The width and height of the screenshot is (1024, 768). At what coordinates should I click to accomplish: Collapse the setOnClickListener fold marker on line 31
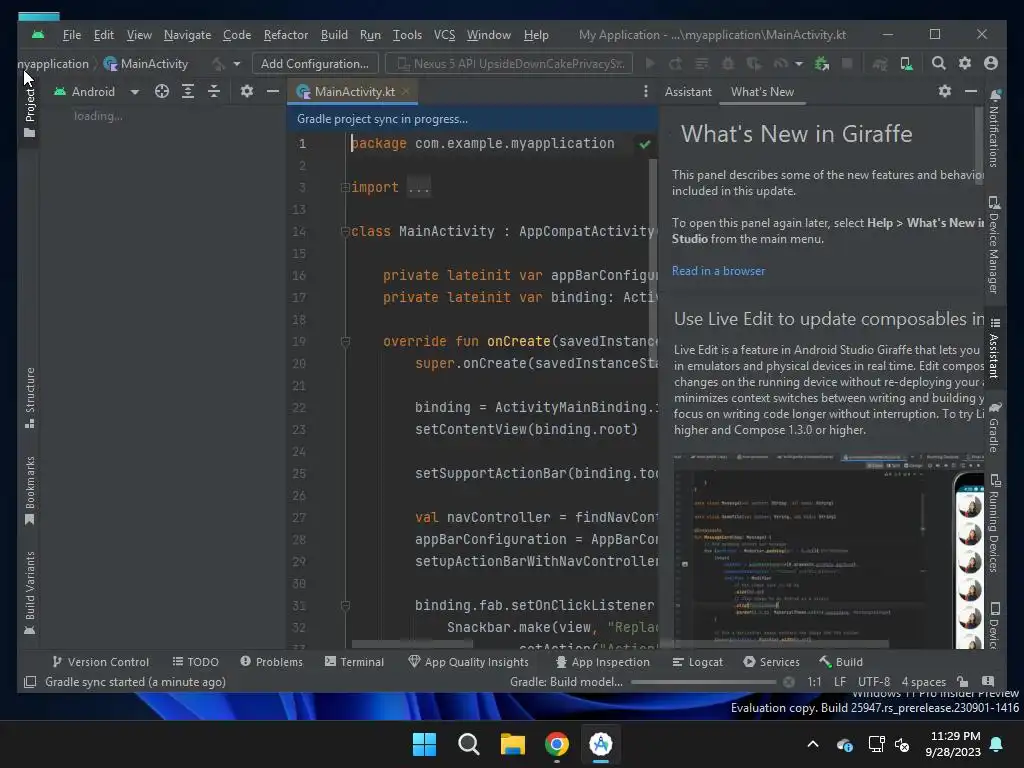(x=345, y=606)
